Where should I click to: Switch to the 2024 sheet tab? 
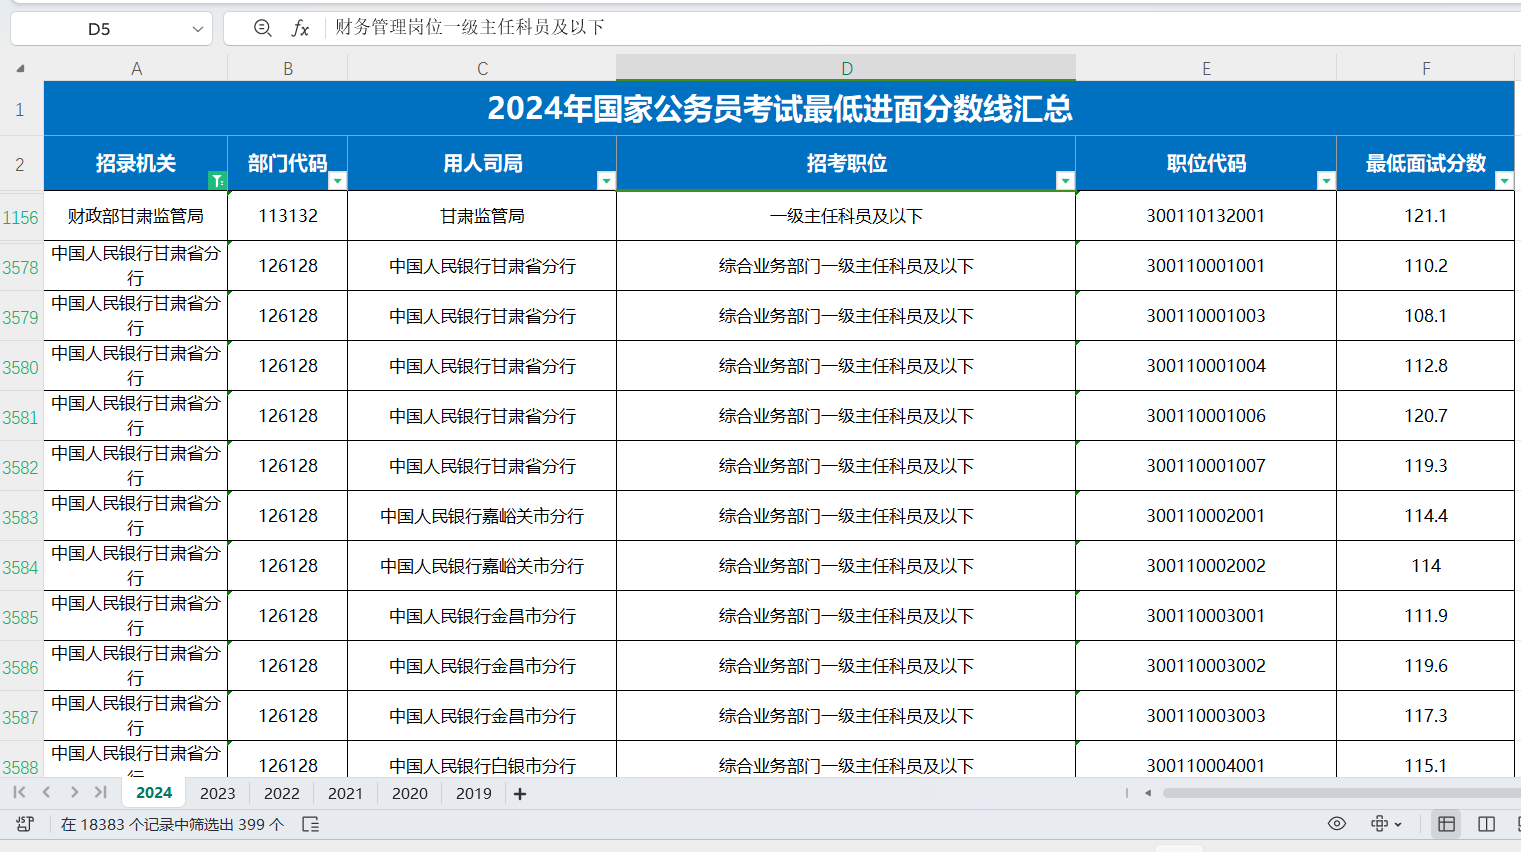tap(154, 792)
